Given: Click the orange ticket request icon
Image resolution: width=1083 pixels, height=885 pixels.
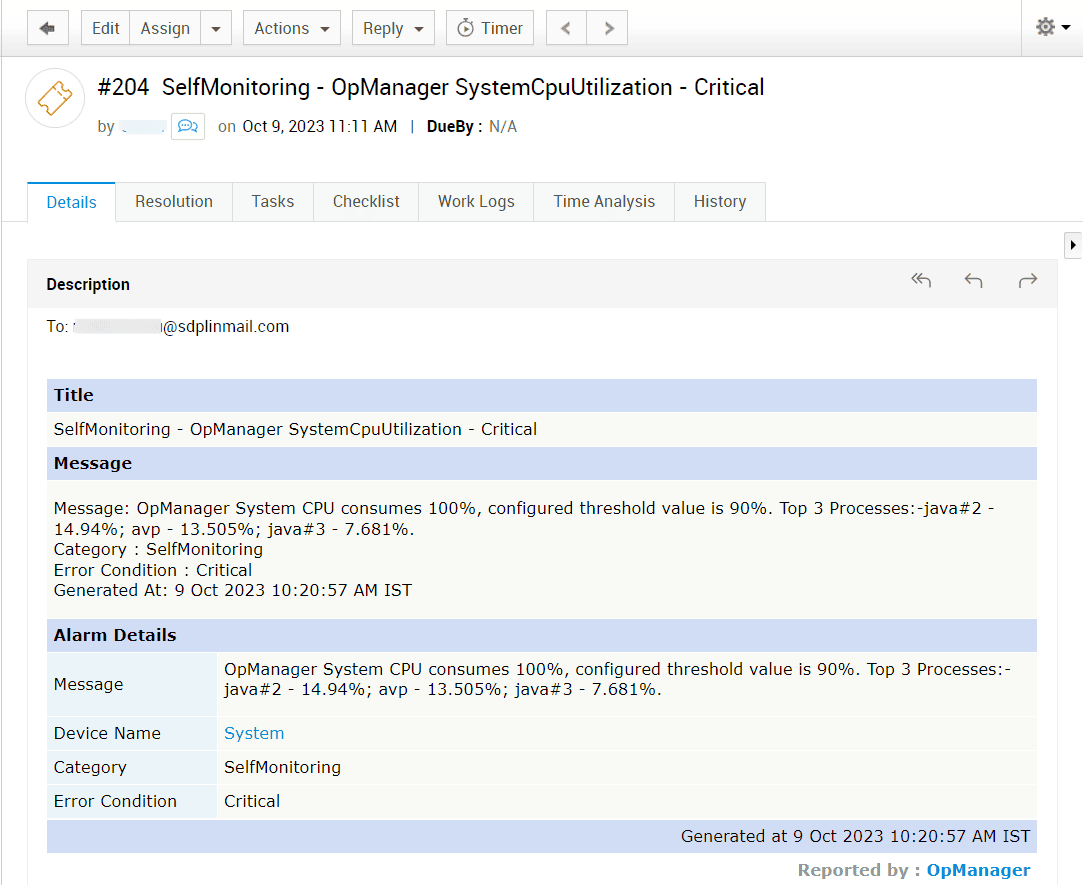Looking at the screenshot, I should (55, 98).
